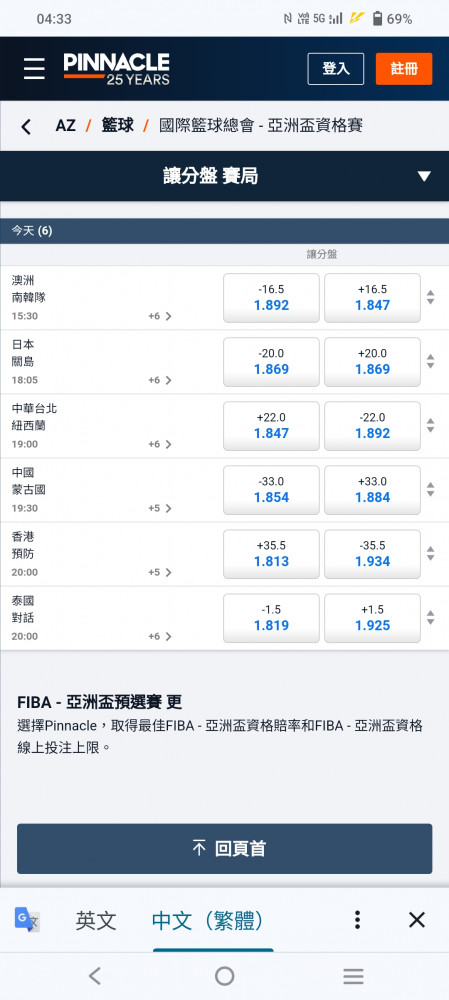This screenshot has width=449, height=1000.
Task: Tap the Pinnacle 25 Years logo
Action: coord(117,69)
